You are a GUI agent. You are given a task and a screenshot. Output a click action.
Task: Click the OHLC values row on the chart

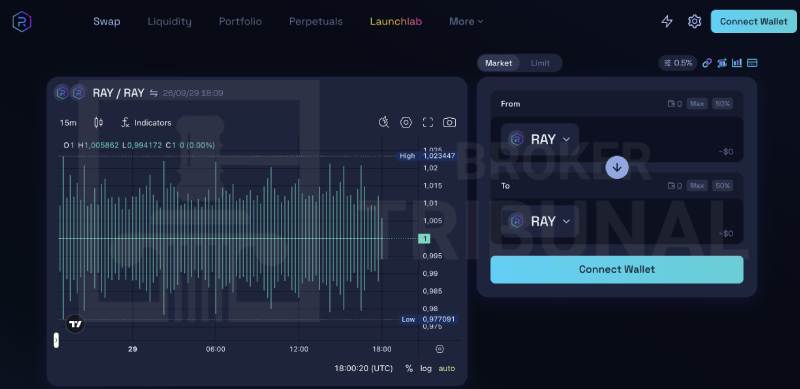tap(139, 145)
